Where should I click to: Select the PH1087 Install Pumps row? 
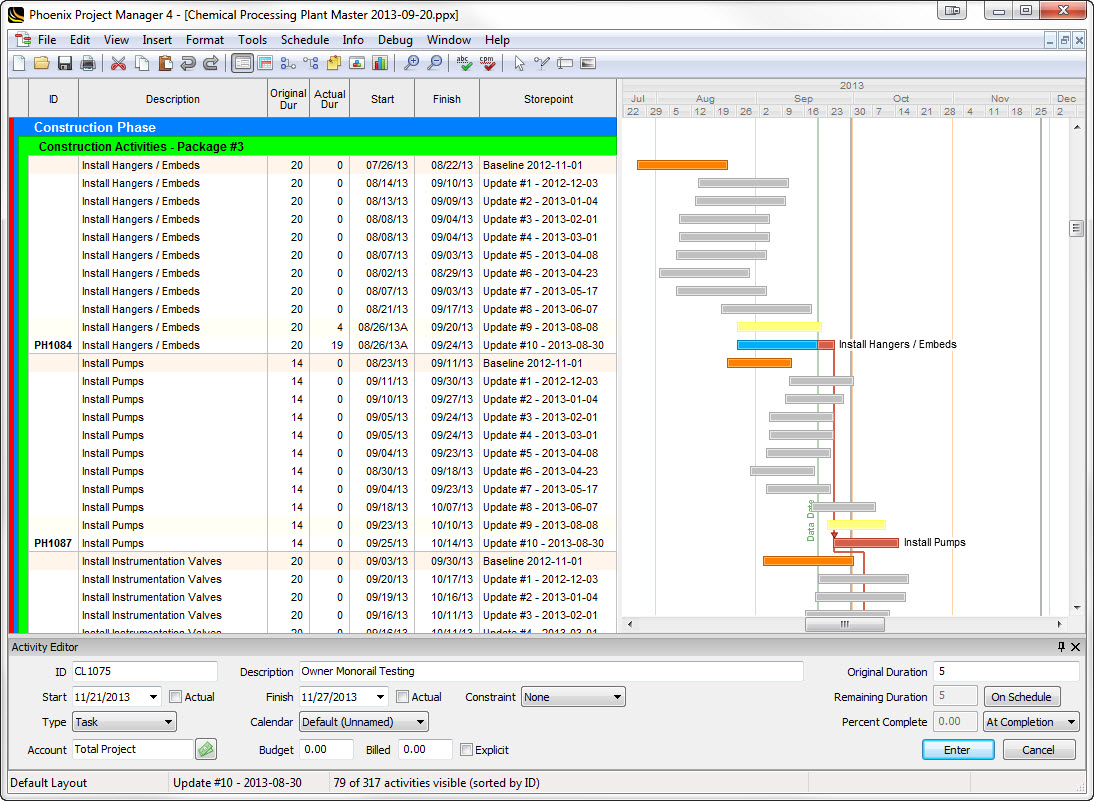322,544
